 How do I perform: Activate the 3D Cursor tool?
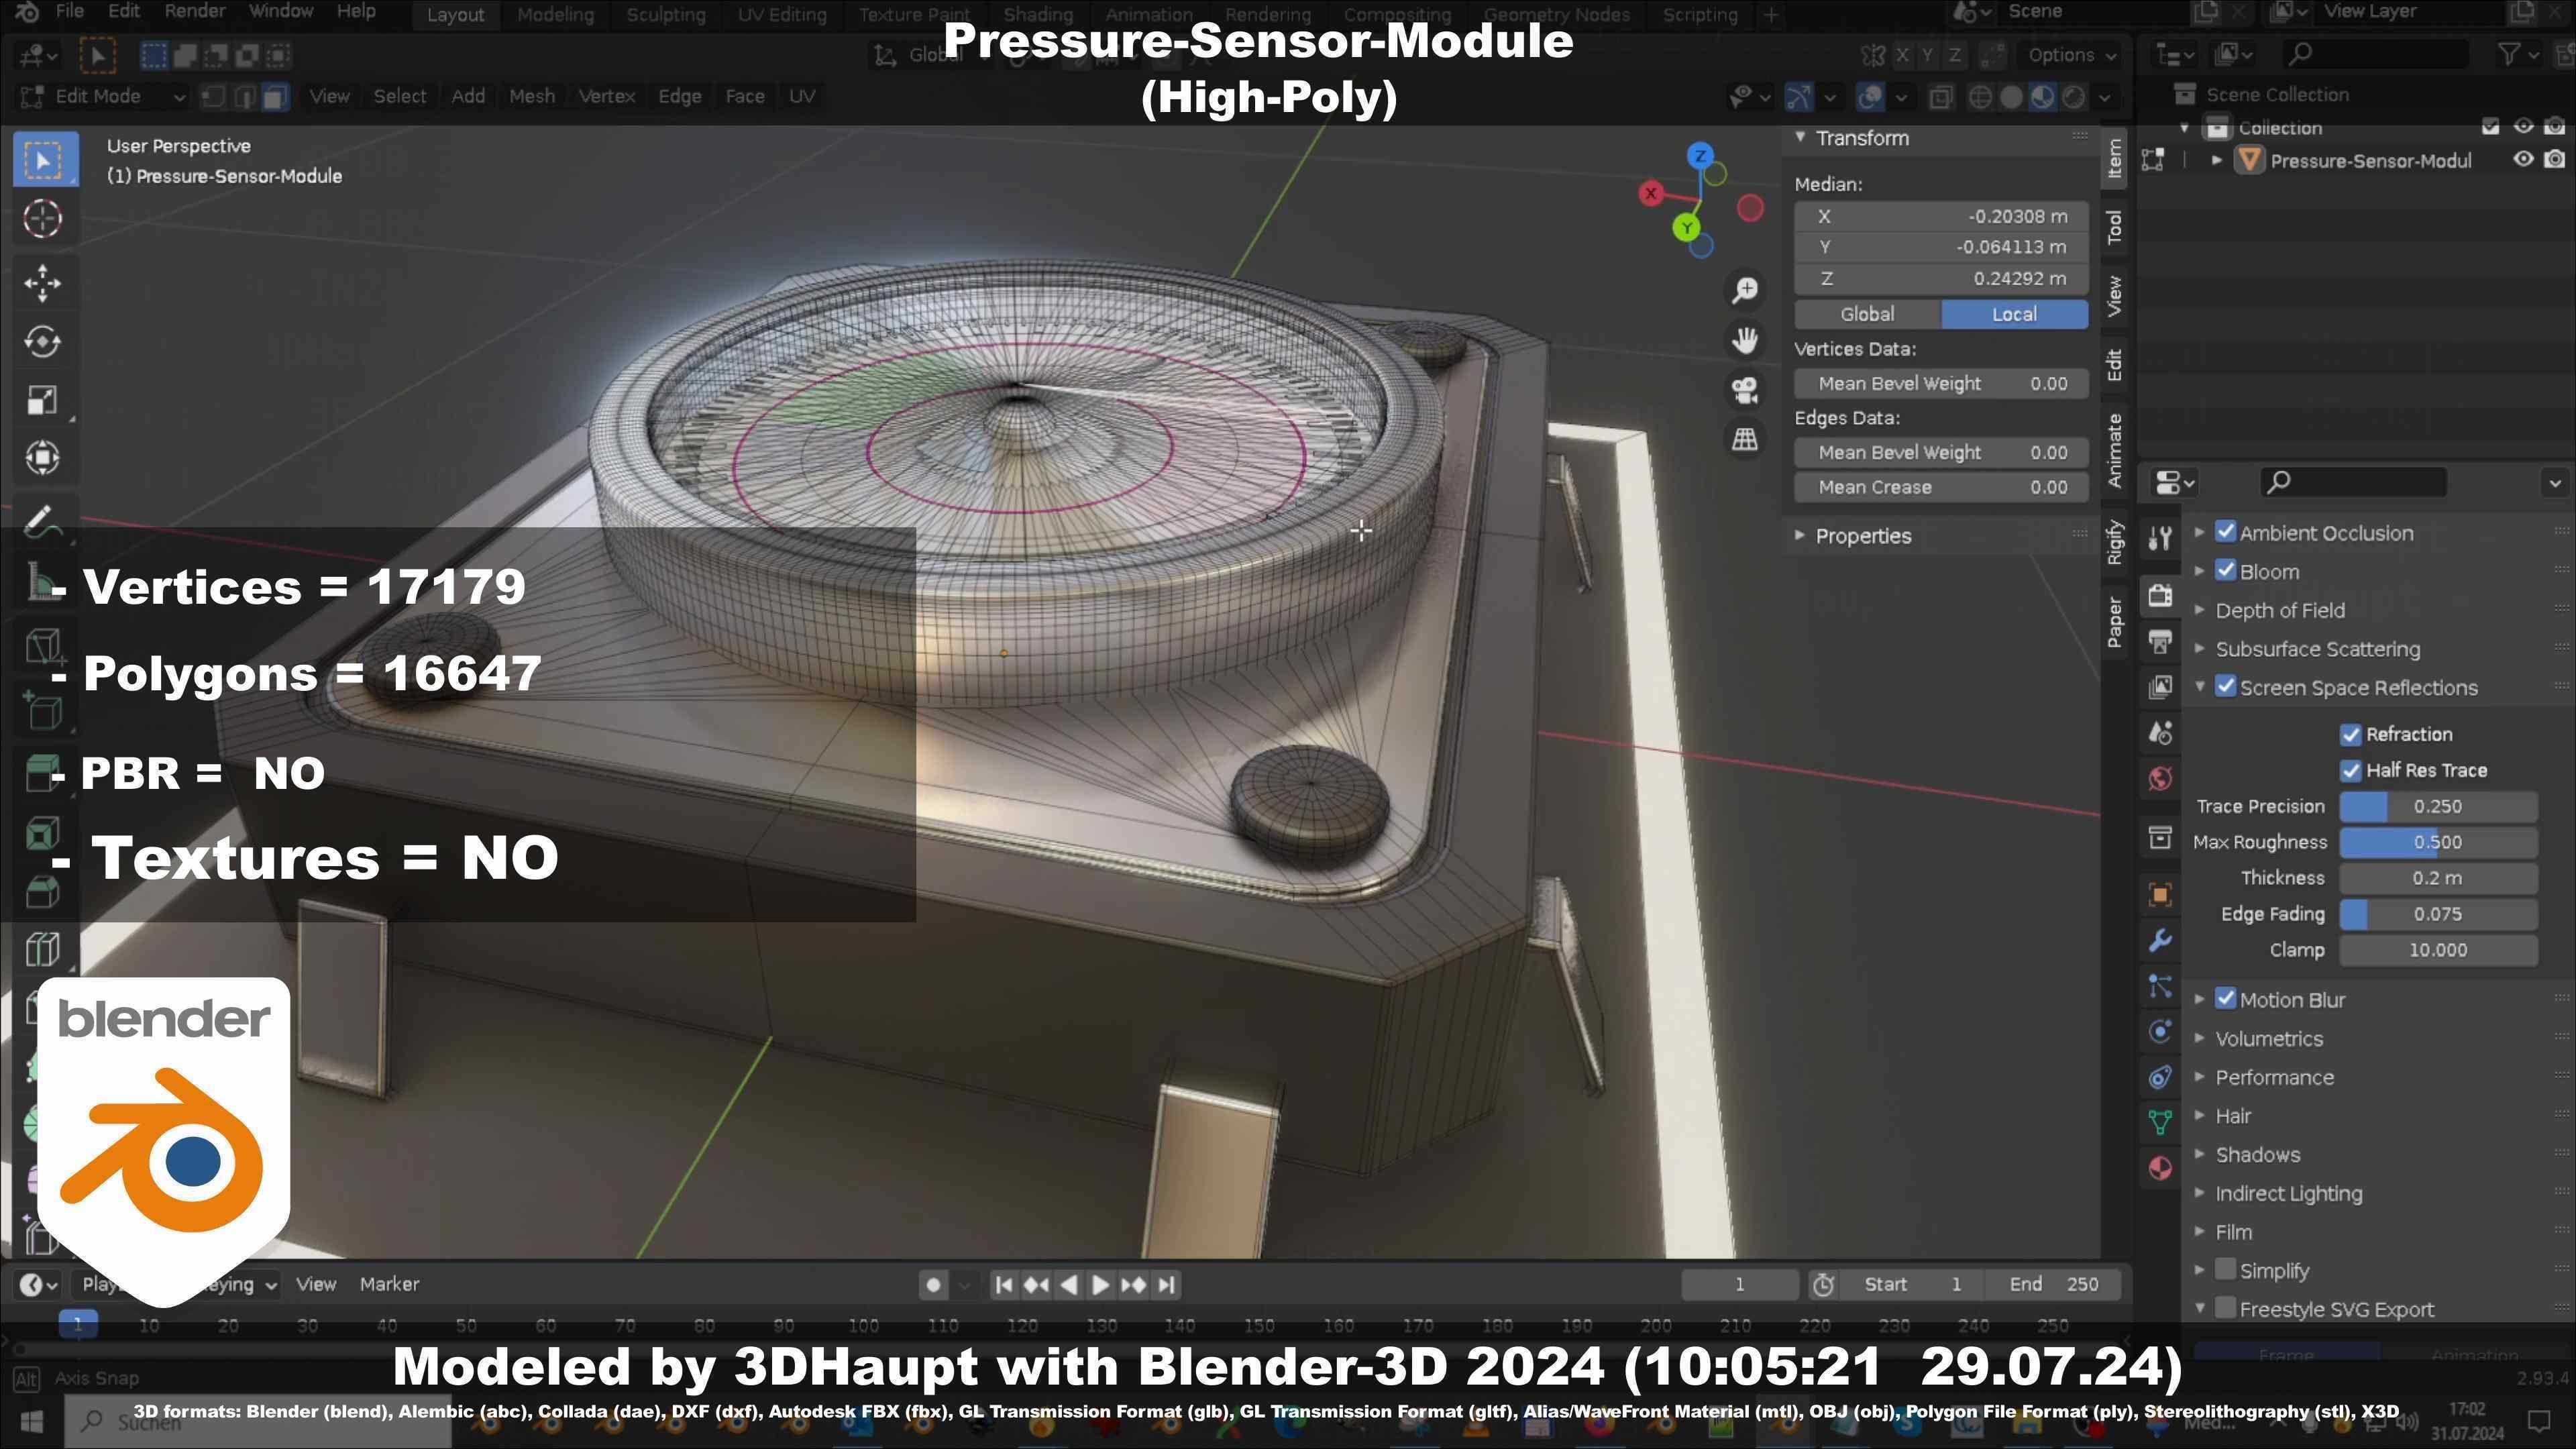click(x=43, y=219)
